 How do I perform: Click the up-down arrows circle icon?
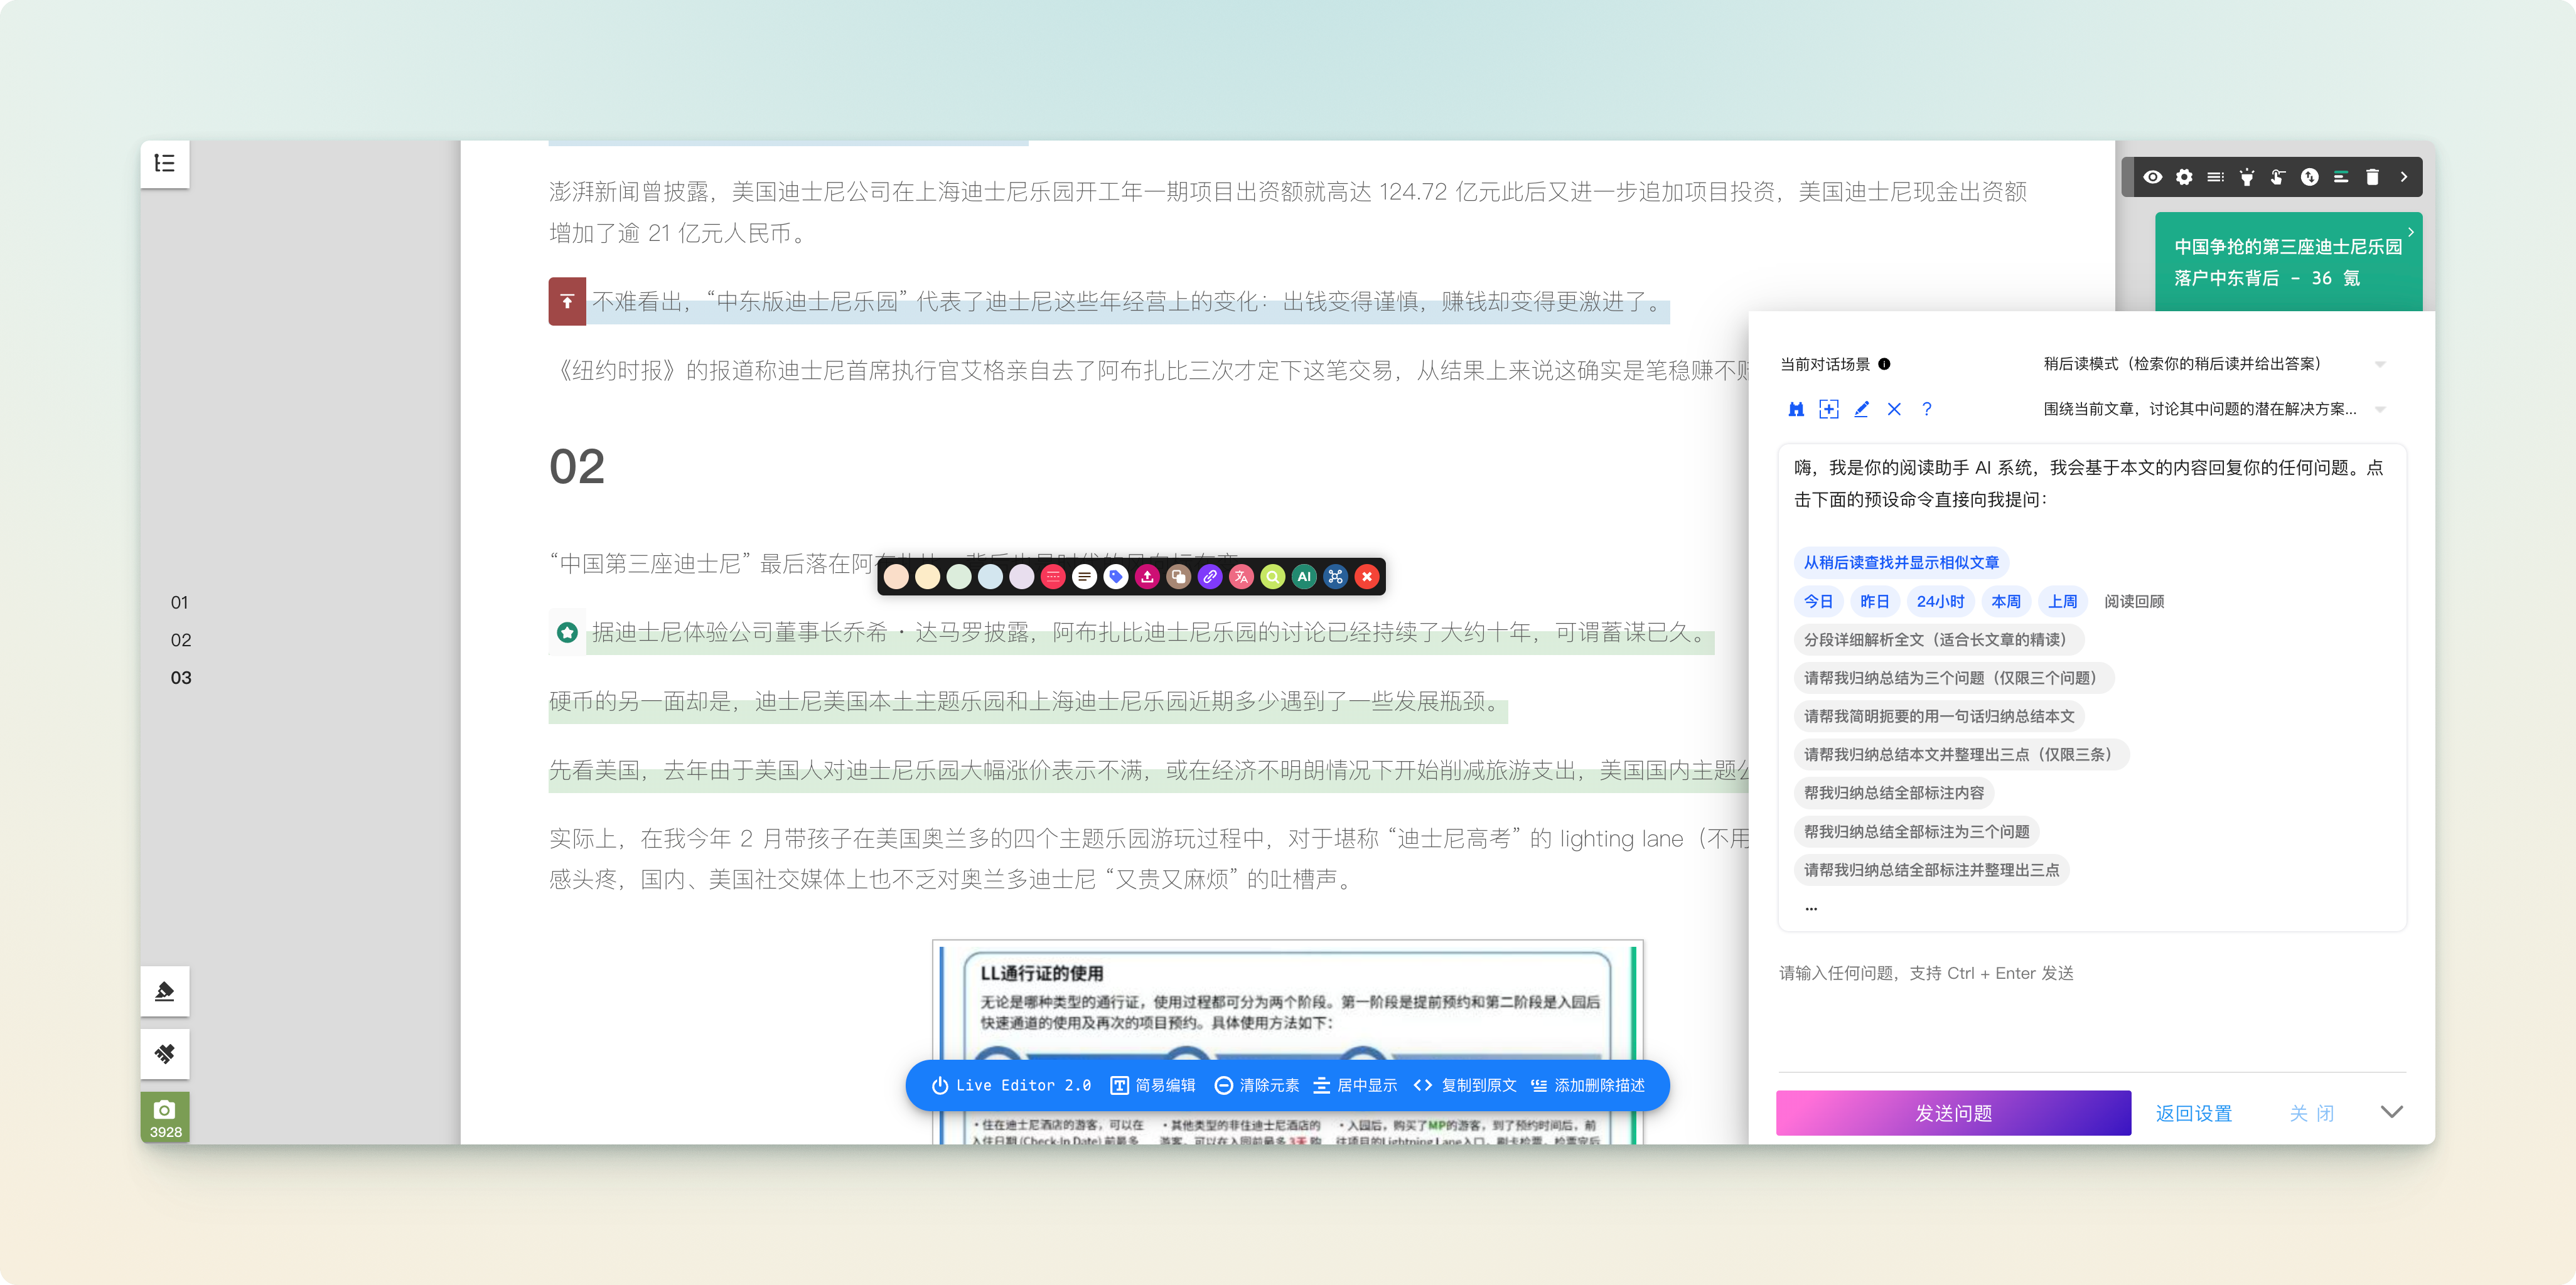2309,177
